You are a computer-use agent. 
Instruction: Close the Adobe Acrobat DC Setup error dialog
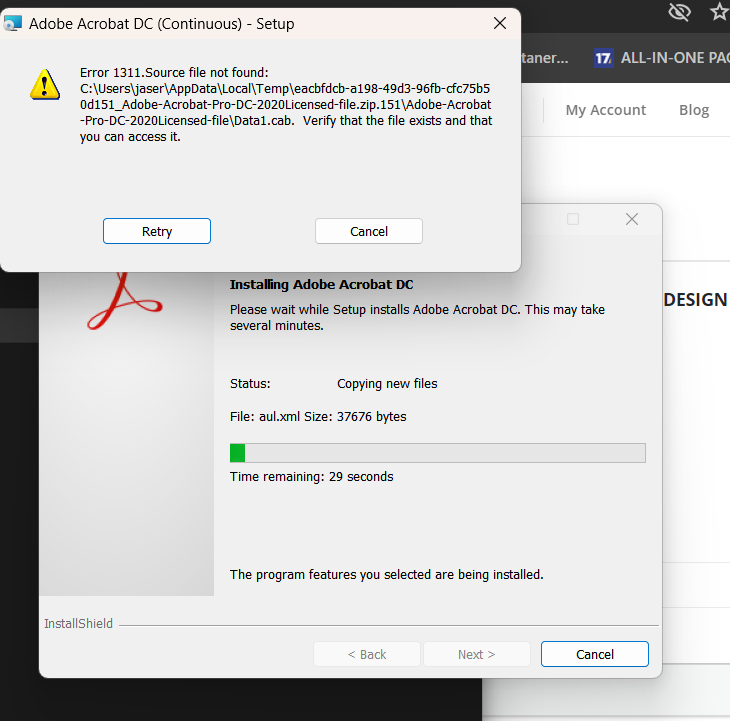[499, 23]
